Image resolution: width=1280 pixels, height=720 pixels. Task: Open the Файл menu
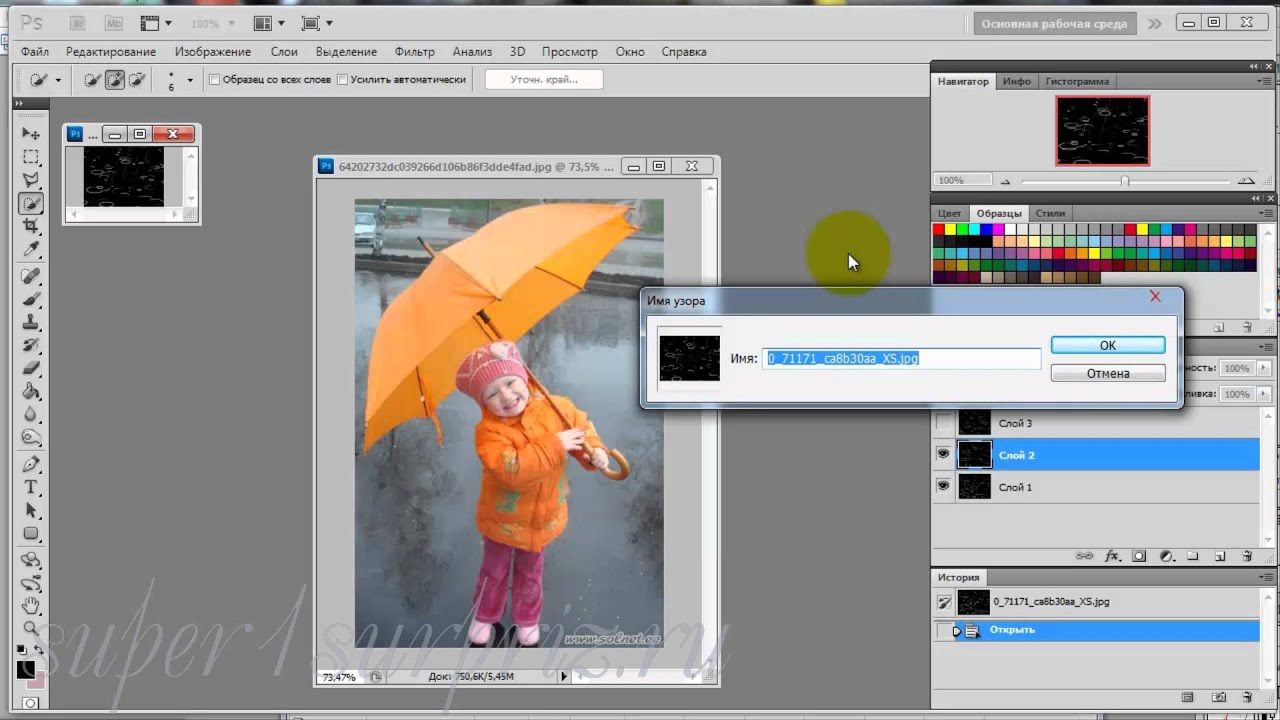point(35,52)
